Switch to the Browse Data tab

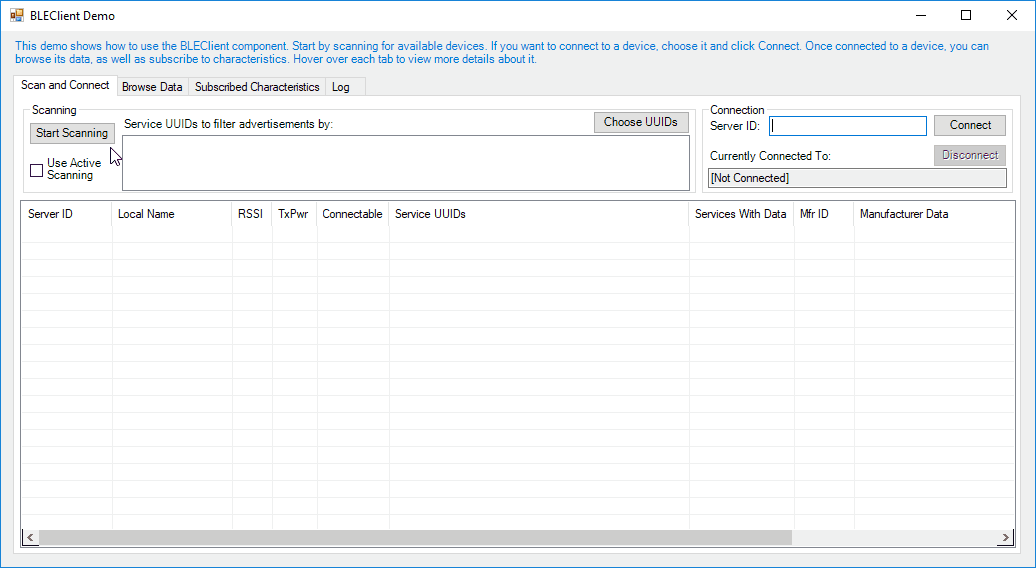pos(152,87)
